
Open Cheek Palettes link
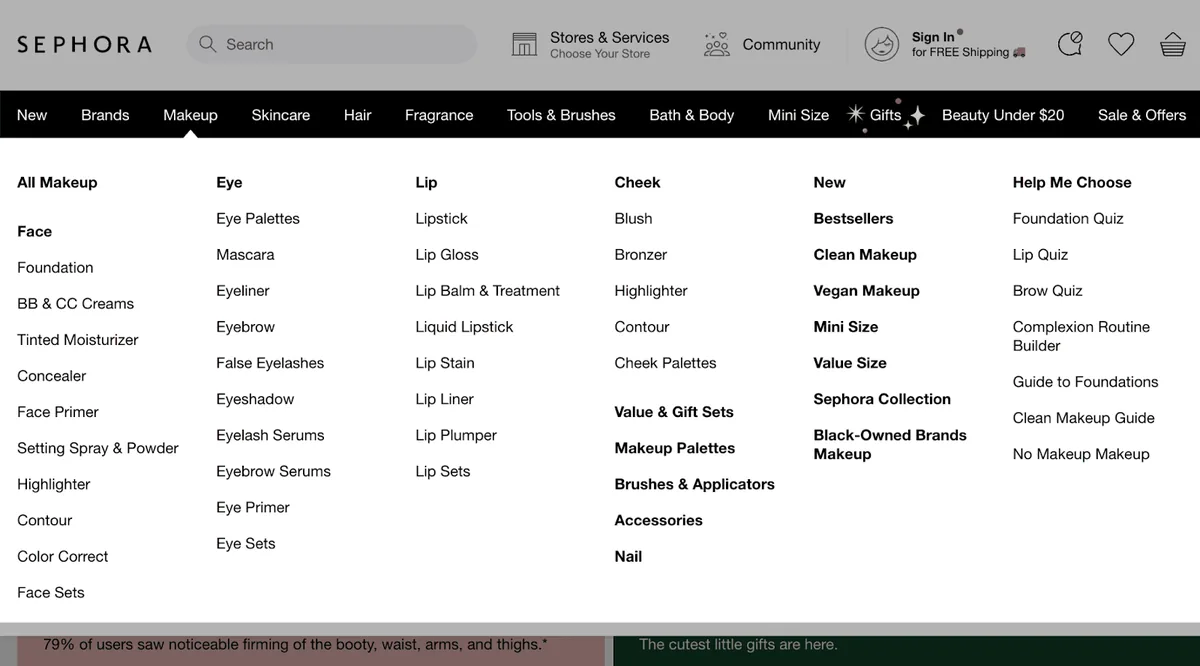point(666,363)
